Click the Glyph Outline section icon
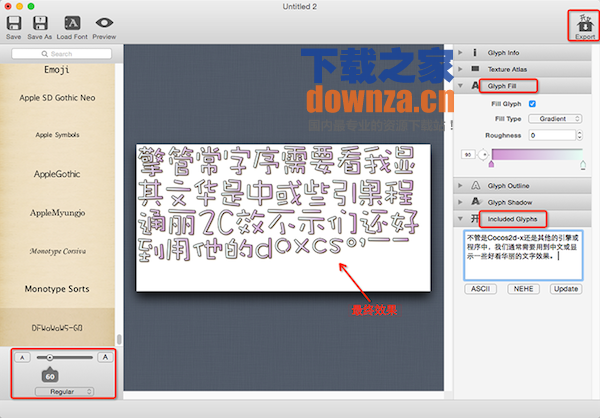Image resolution: width=600 pixels, height=418 pixels. click(475, 186)
